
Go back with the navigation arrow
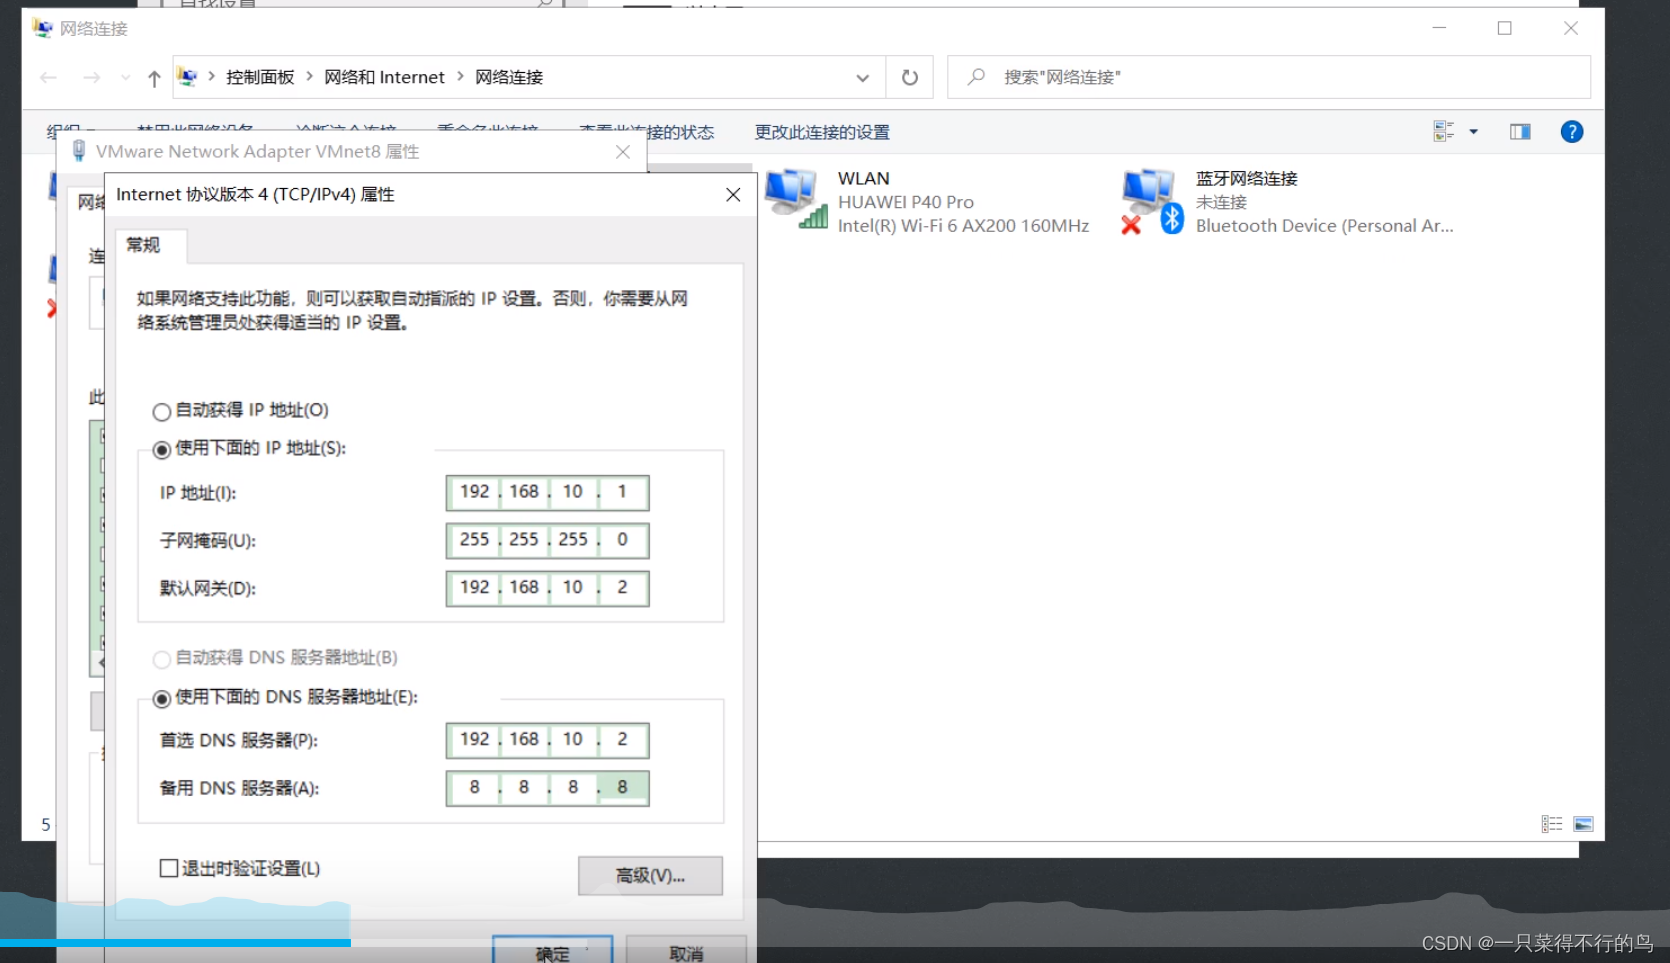click(x=49, y=77)
